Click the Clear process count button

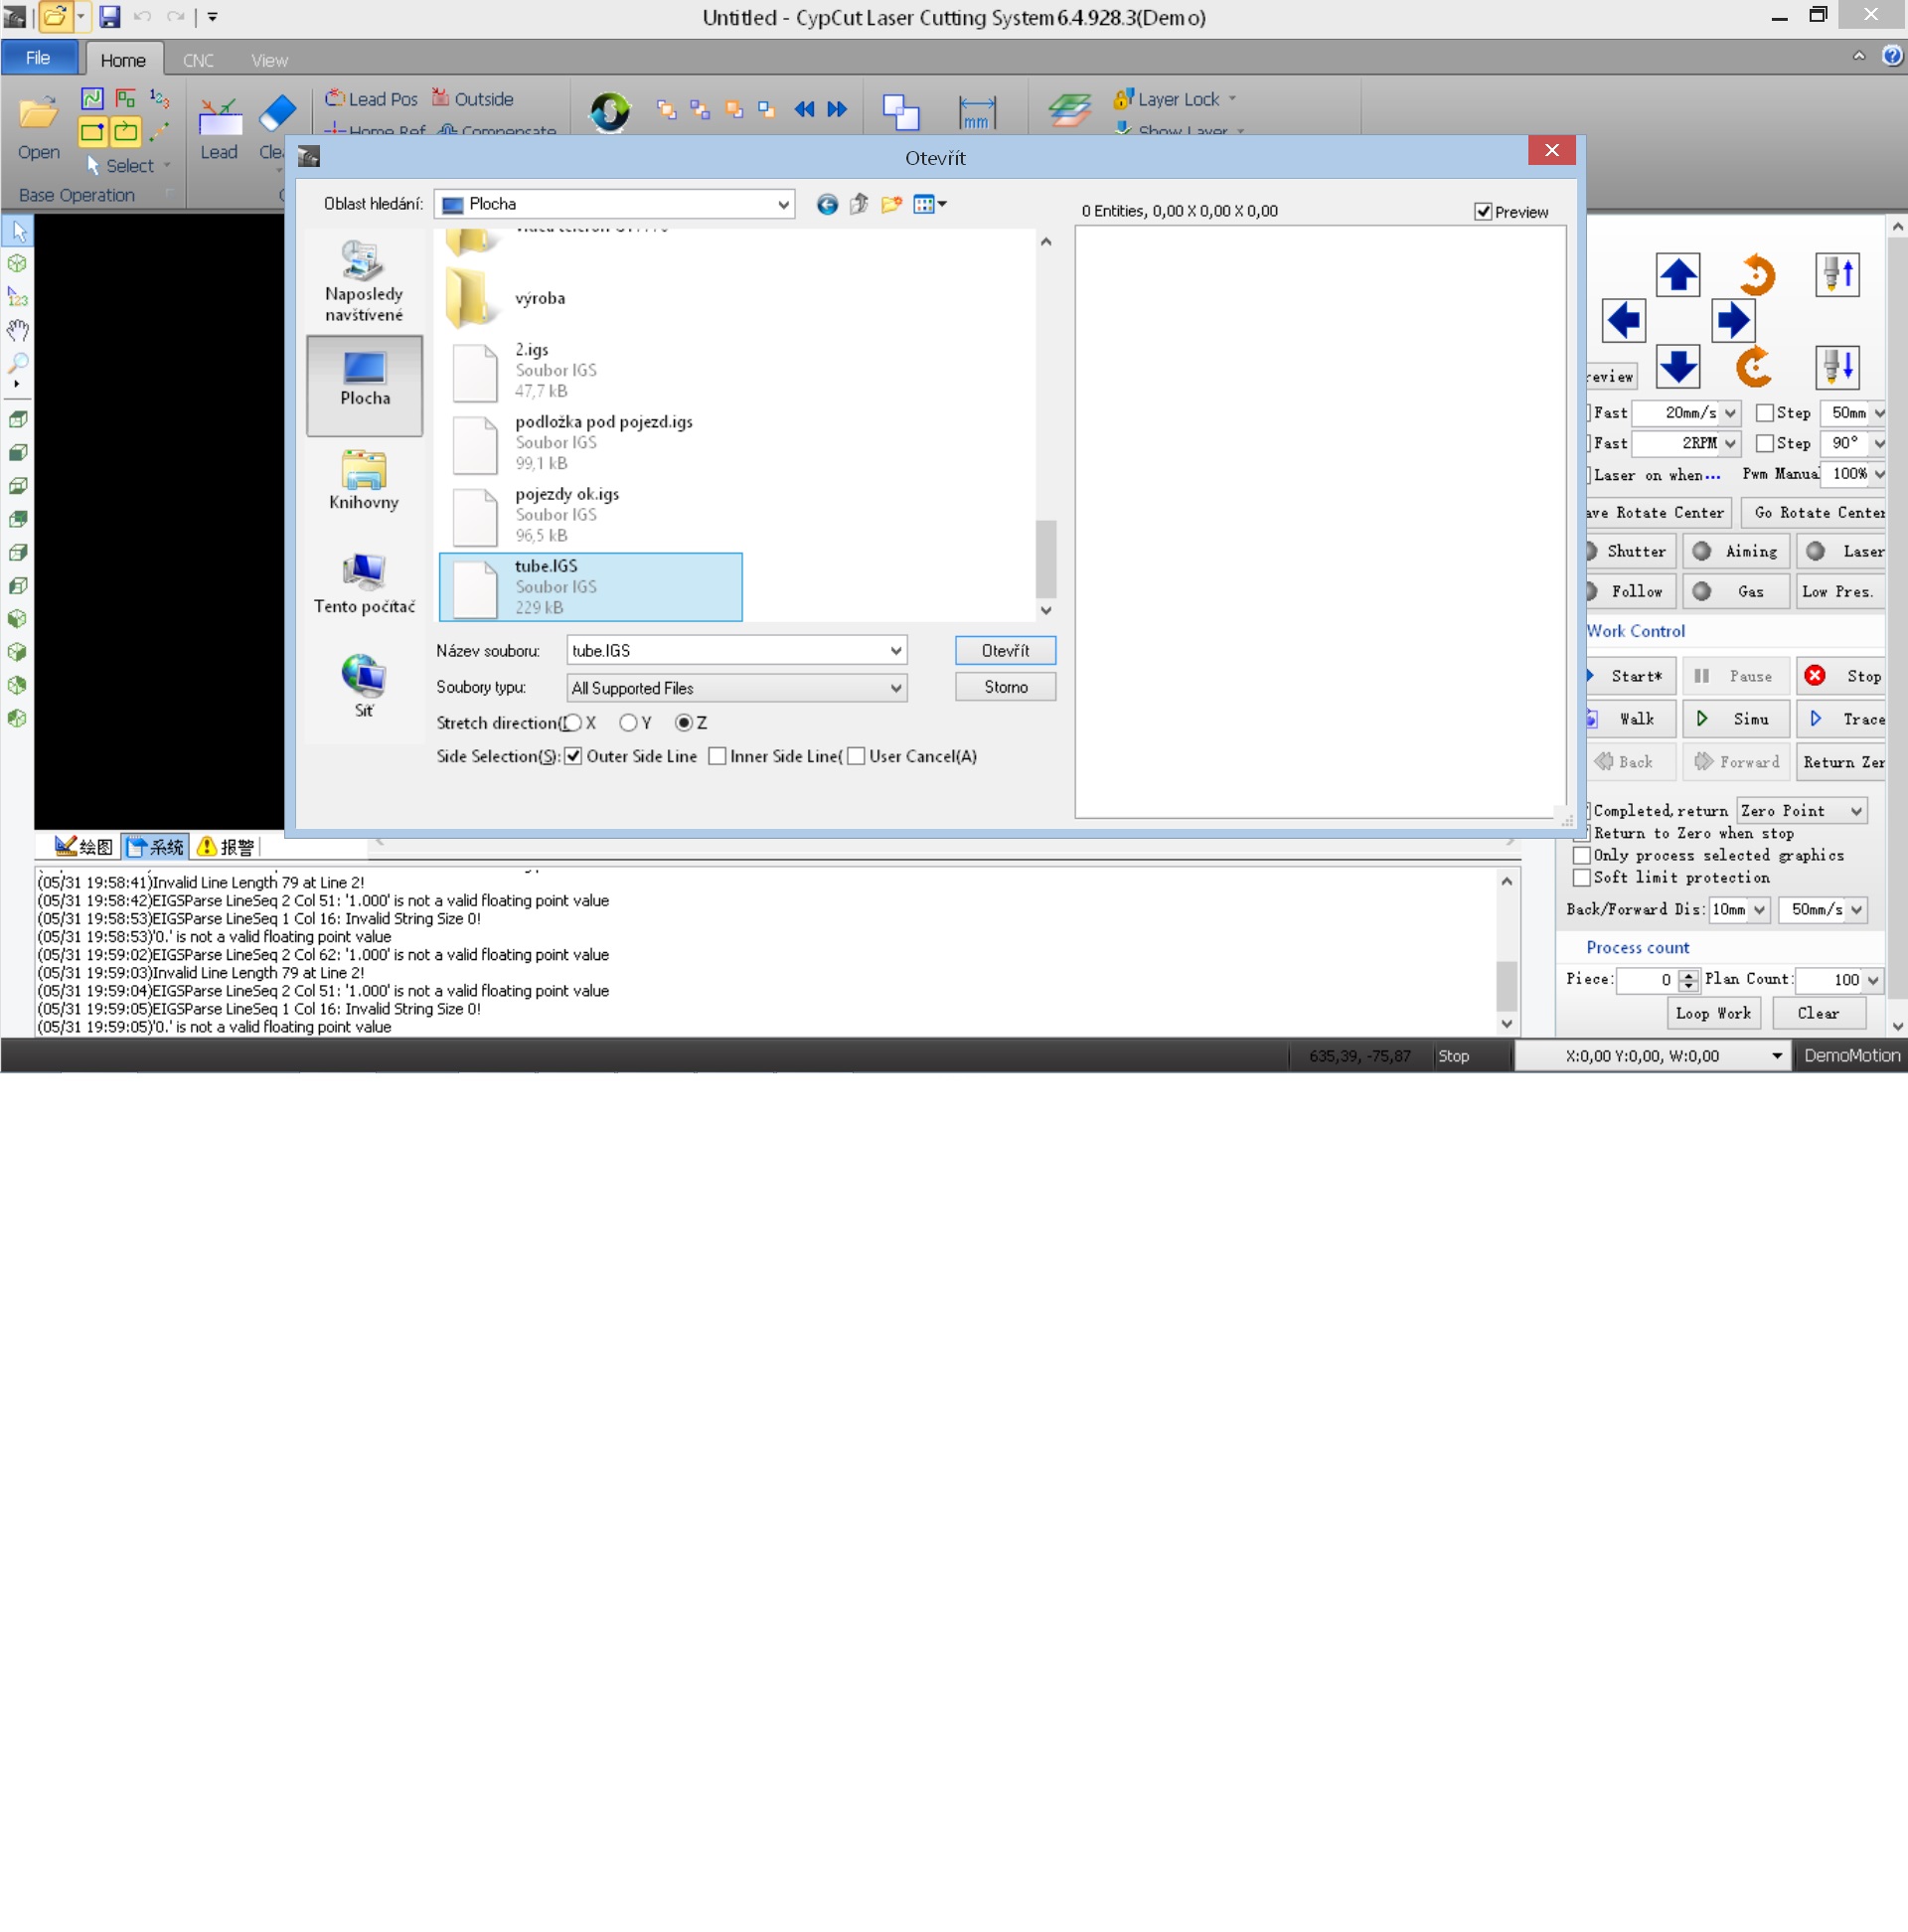coord(1818,1014)
